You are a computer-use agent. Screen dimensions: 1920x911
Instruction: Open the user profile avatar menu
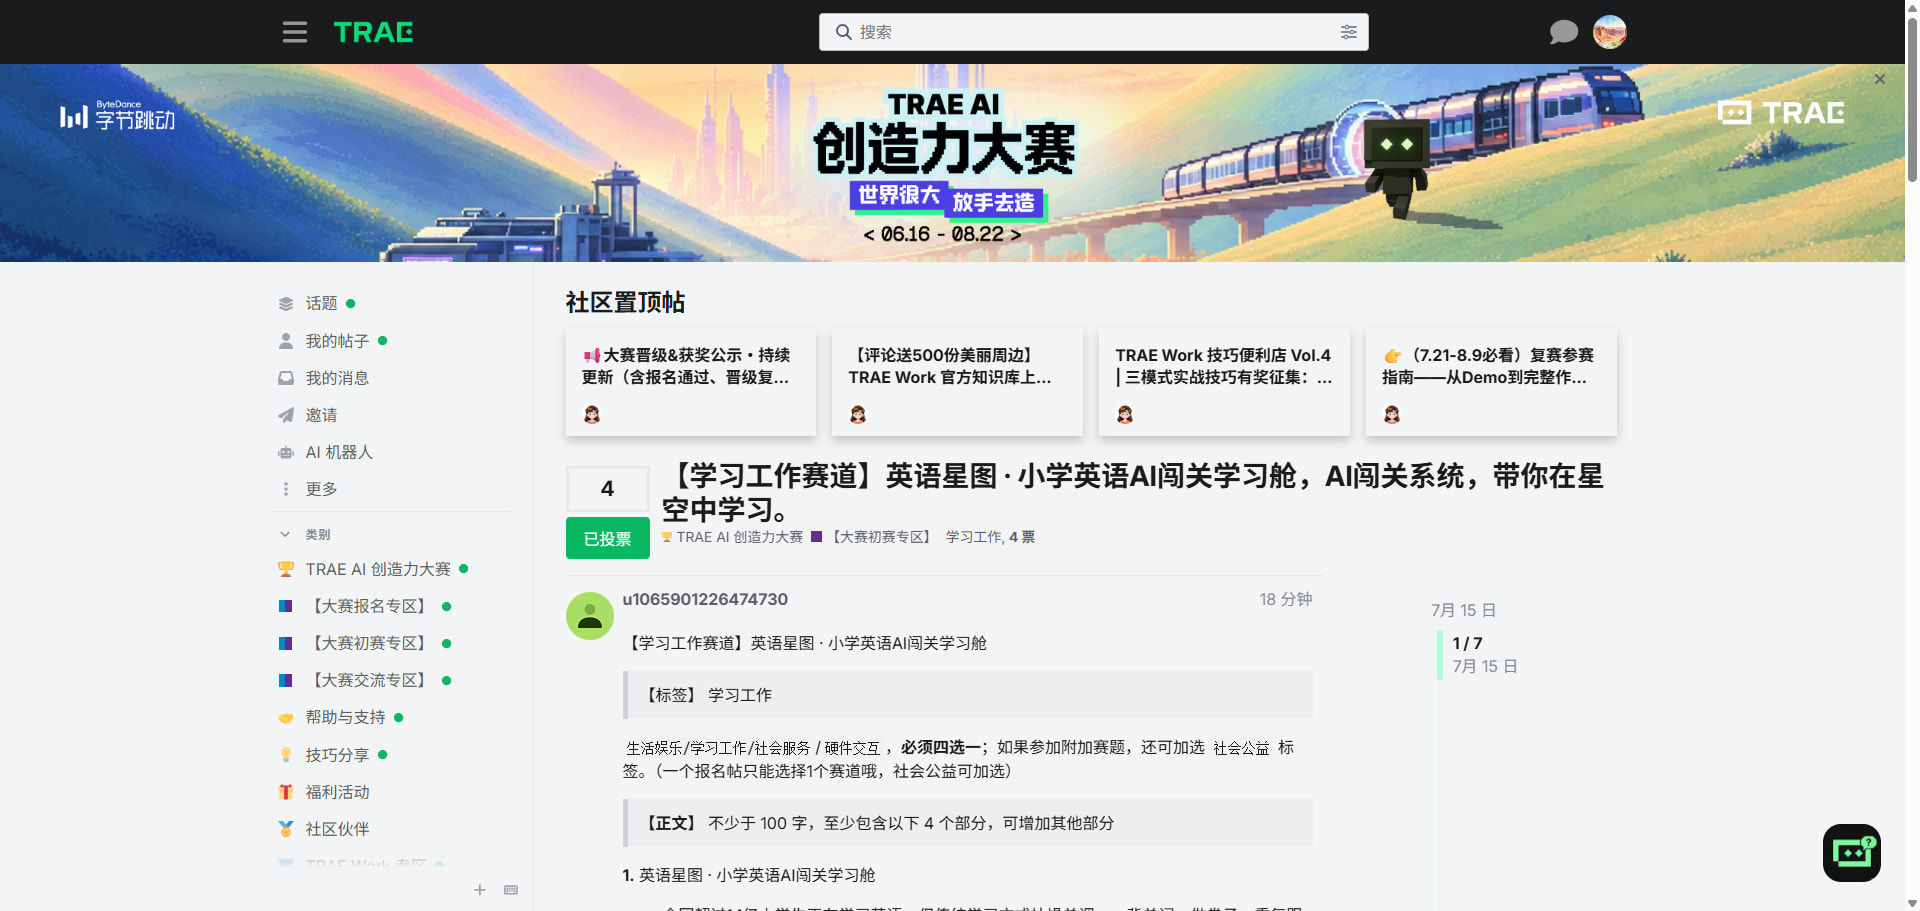1610,32
